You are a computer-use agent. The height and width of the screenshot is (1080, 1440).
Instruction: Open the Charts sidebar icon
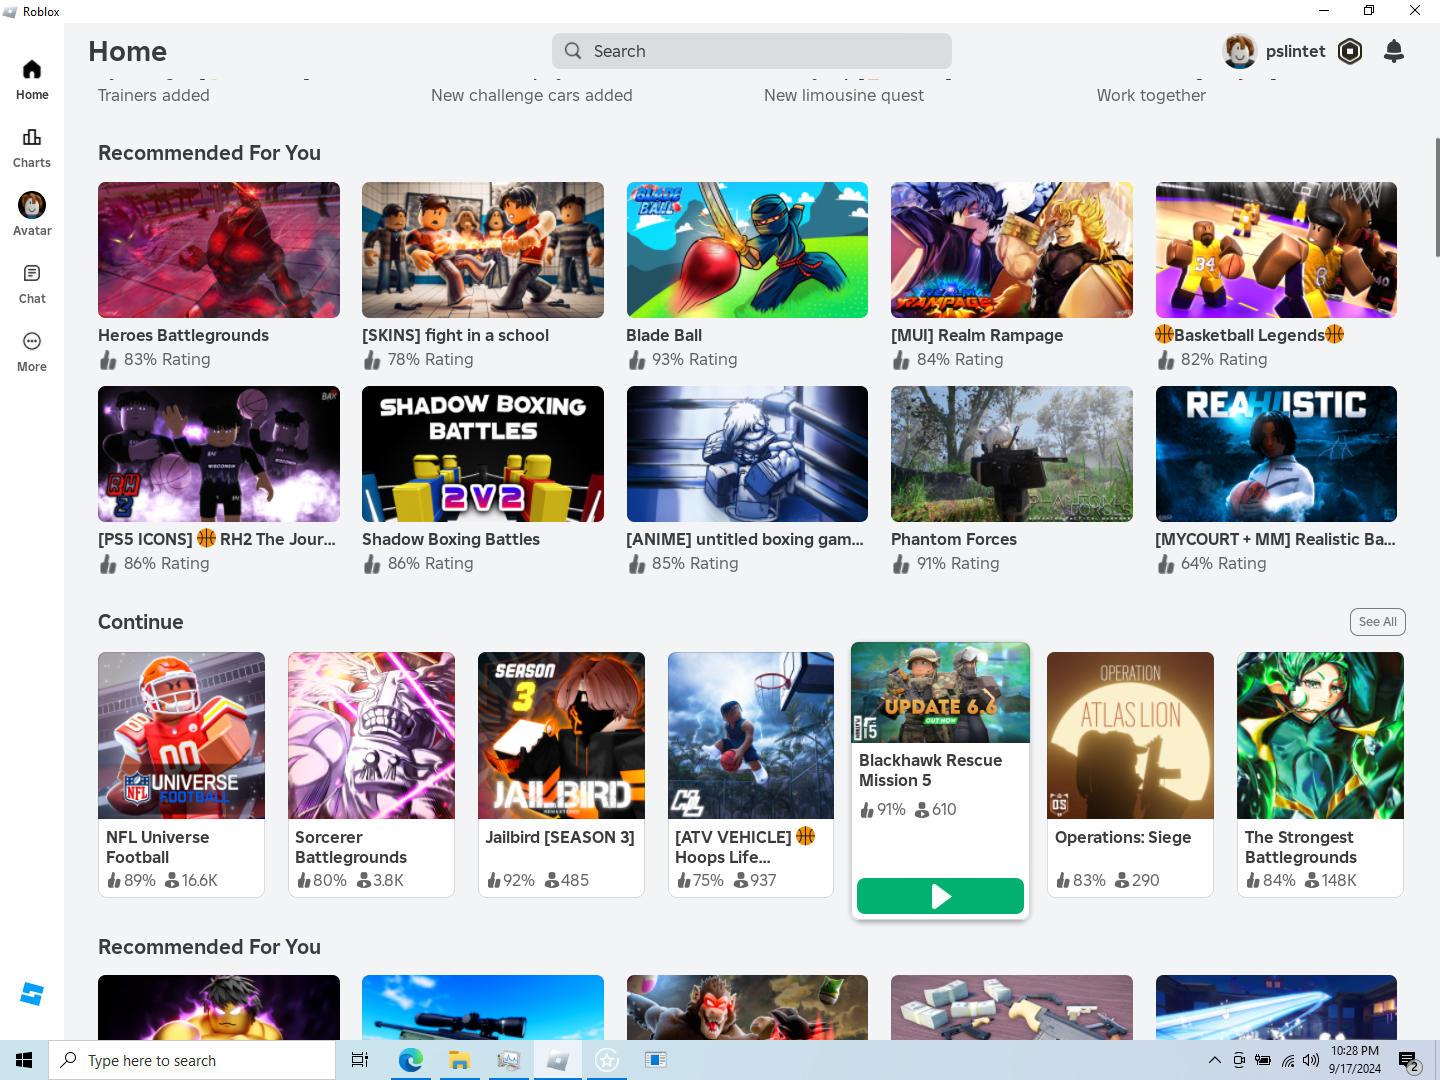point(32,148)
